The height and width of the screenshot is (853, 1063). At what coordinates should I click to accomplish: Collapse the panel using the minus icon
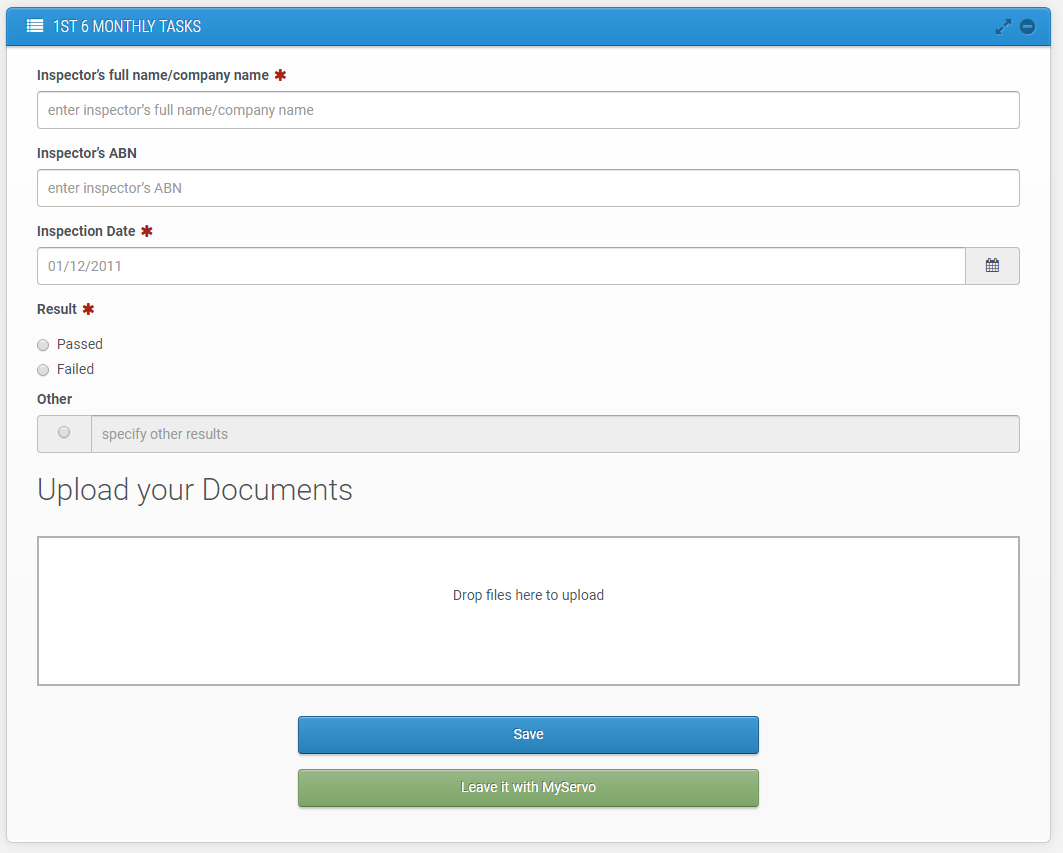tap(1027, 27)
